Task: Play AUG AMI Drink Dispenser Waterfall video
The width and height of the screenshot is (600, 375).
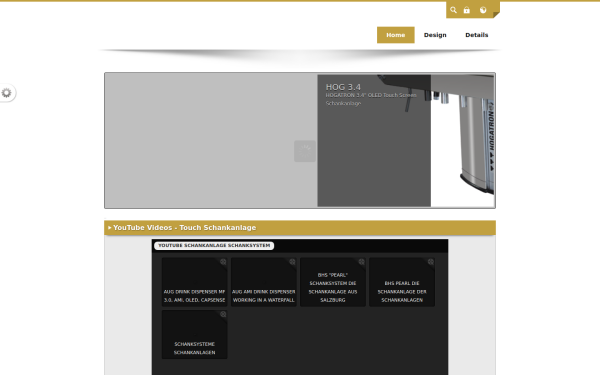Action: click(264, 282)
